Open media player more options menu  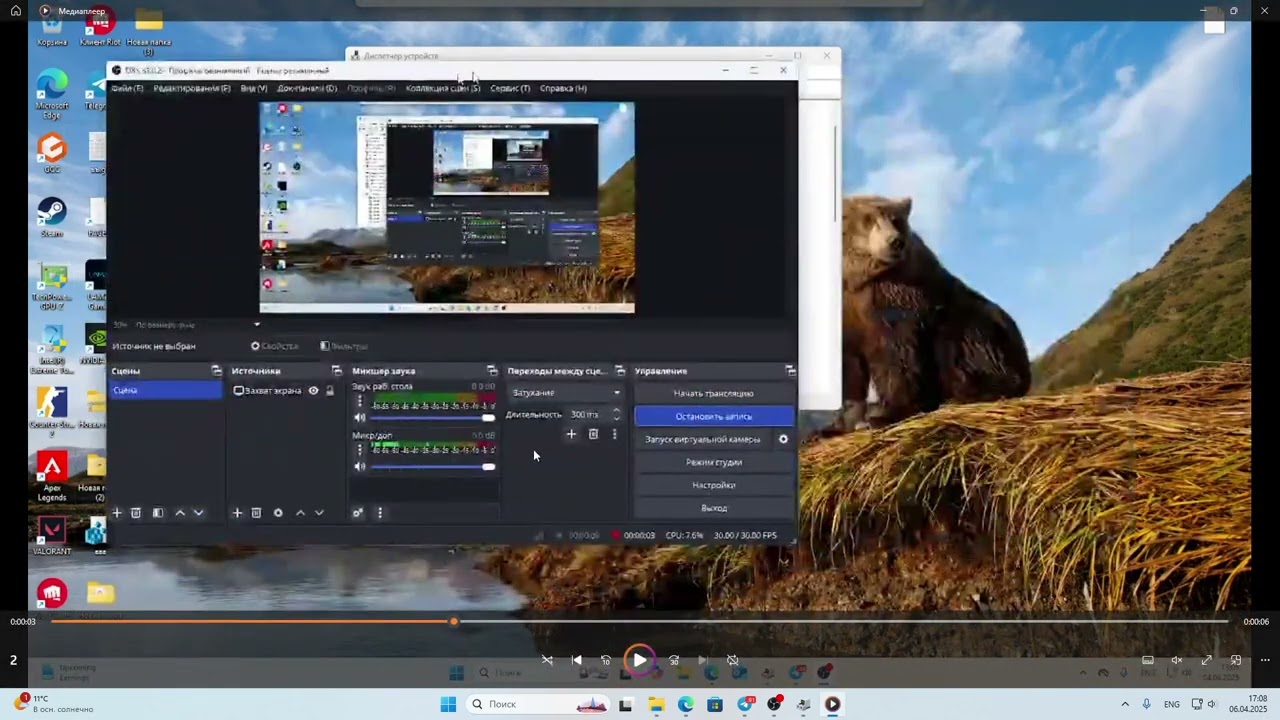pos(1265,660)
